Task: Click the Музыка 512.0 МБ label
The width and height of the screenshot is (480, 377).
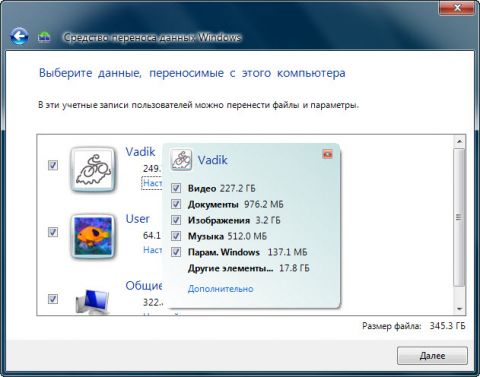Action: pyautogui.click(x=227, y=236)
